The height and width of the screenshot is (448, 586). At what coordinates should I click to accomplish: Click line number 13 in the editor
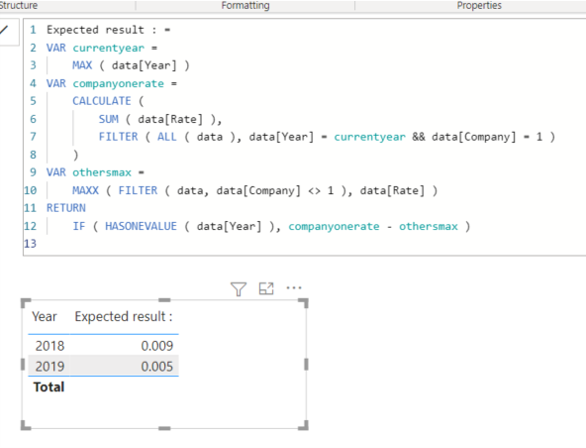tap(30, 244)
